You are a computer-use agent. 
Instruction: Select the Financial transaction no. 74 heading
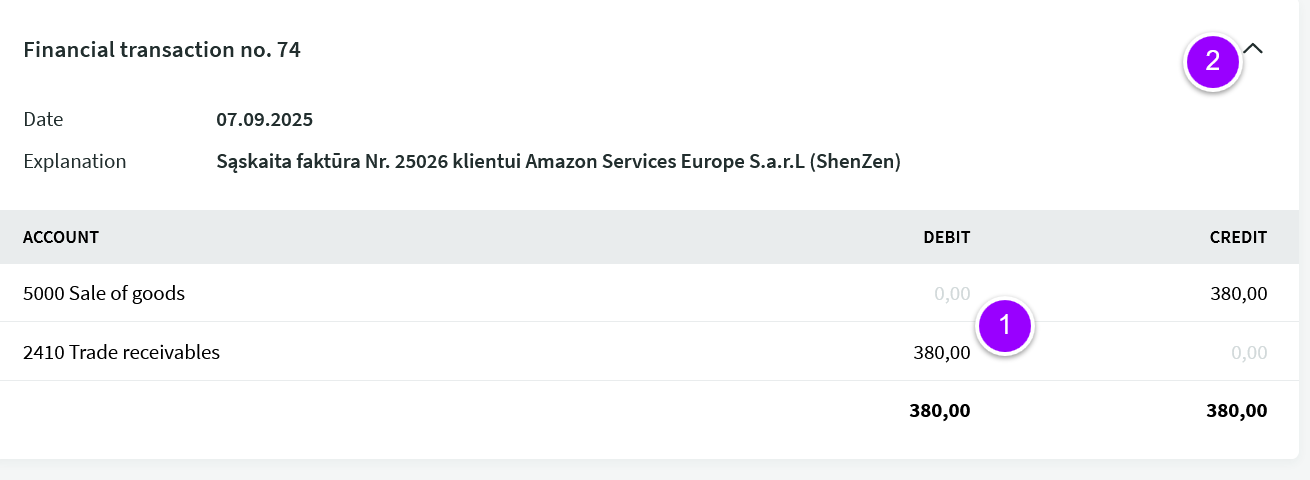(x=162, y=49)
